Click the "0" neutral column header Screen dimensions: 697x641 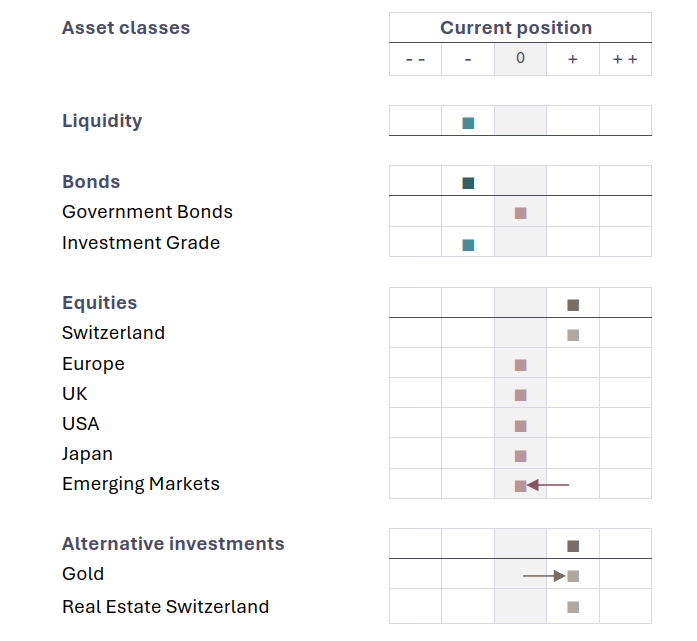coord(520,59)
